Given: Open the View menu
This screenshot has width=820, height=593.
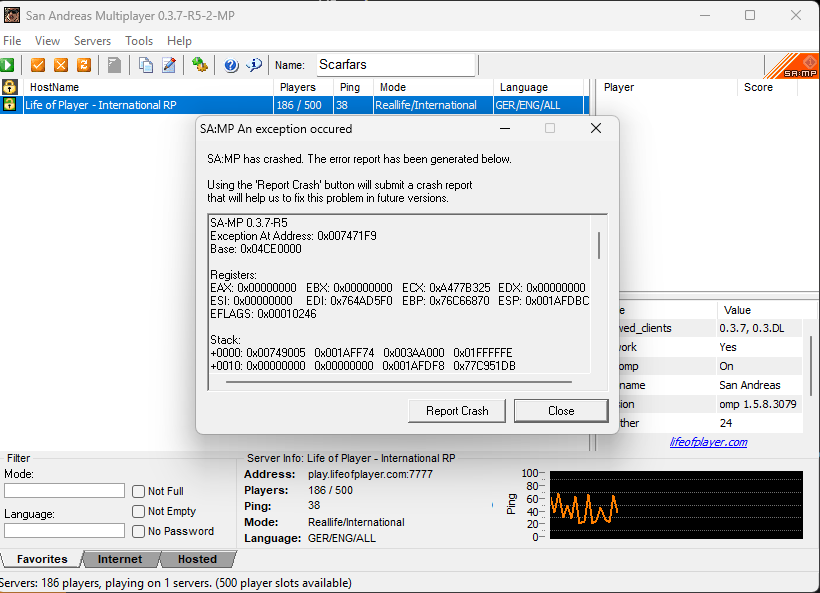Looking at the screenshot, I should pyautogui.click(x=47, y=41).
